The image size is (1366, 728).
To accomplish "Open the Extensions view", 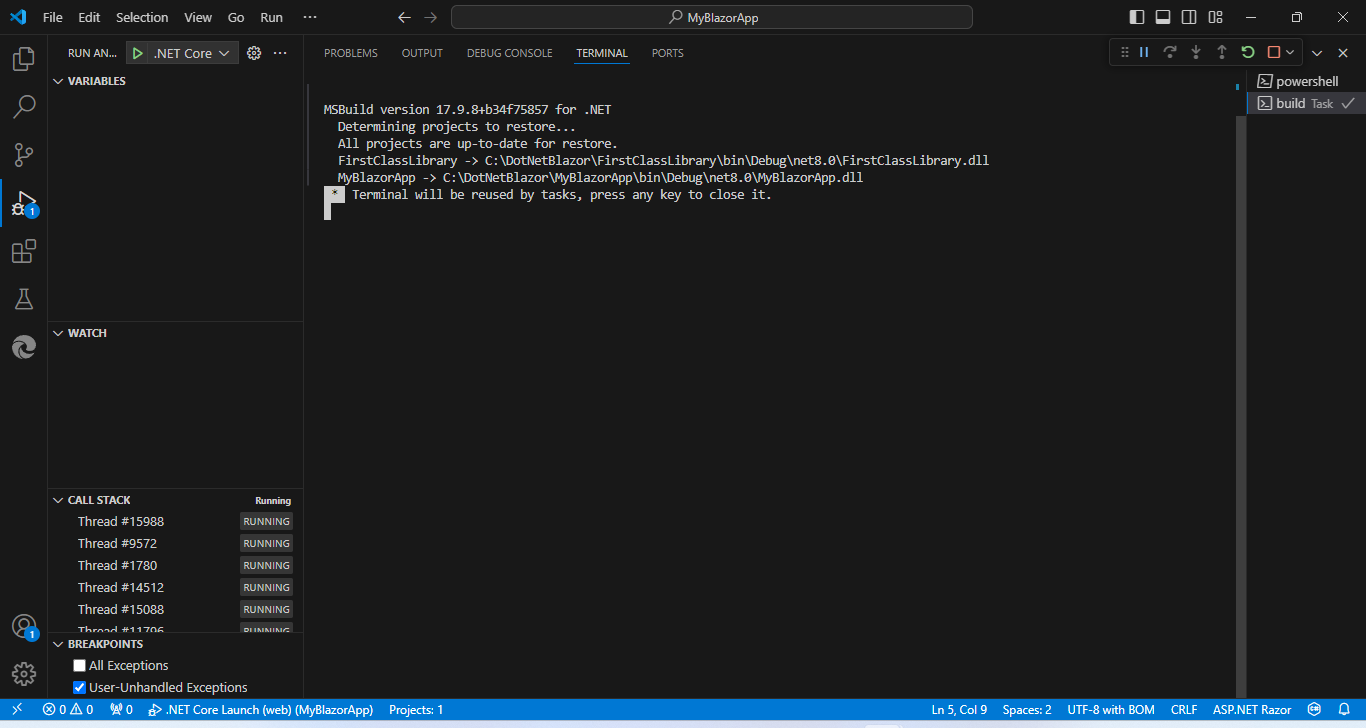I will pyautogui.click(x=24, y=251).
